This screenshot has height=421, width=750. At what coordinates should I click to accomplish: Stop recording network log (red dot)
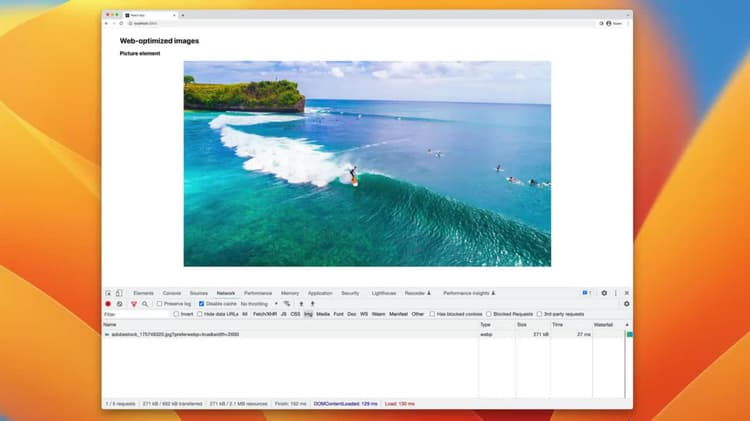[108, 304]
